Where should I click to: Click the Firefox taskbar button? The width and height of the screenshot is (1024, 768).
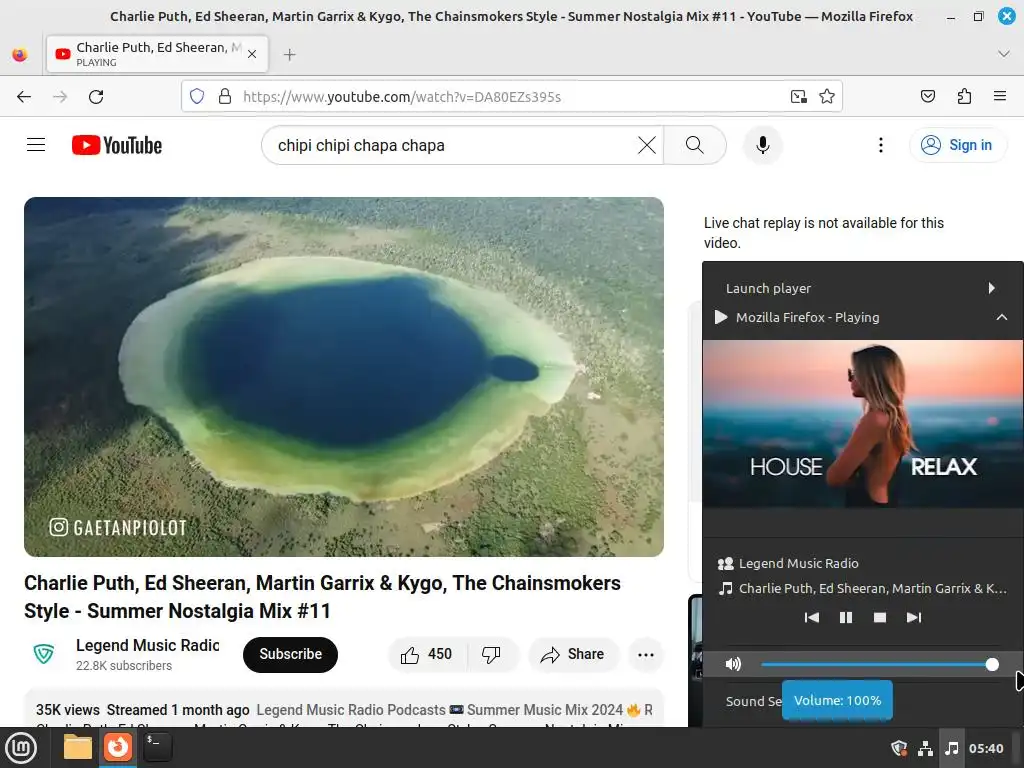118,748
